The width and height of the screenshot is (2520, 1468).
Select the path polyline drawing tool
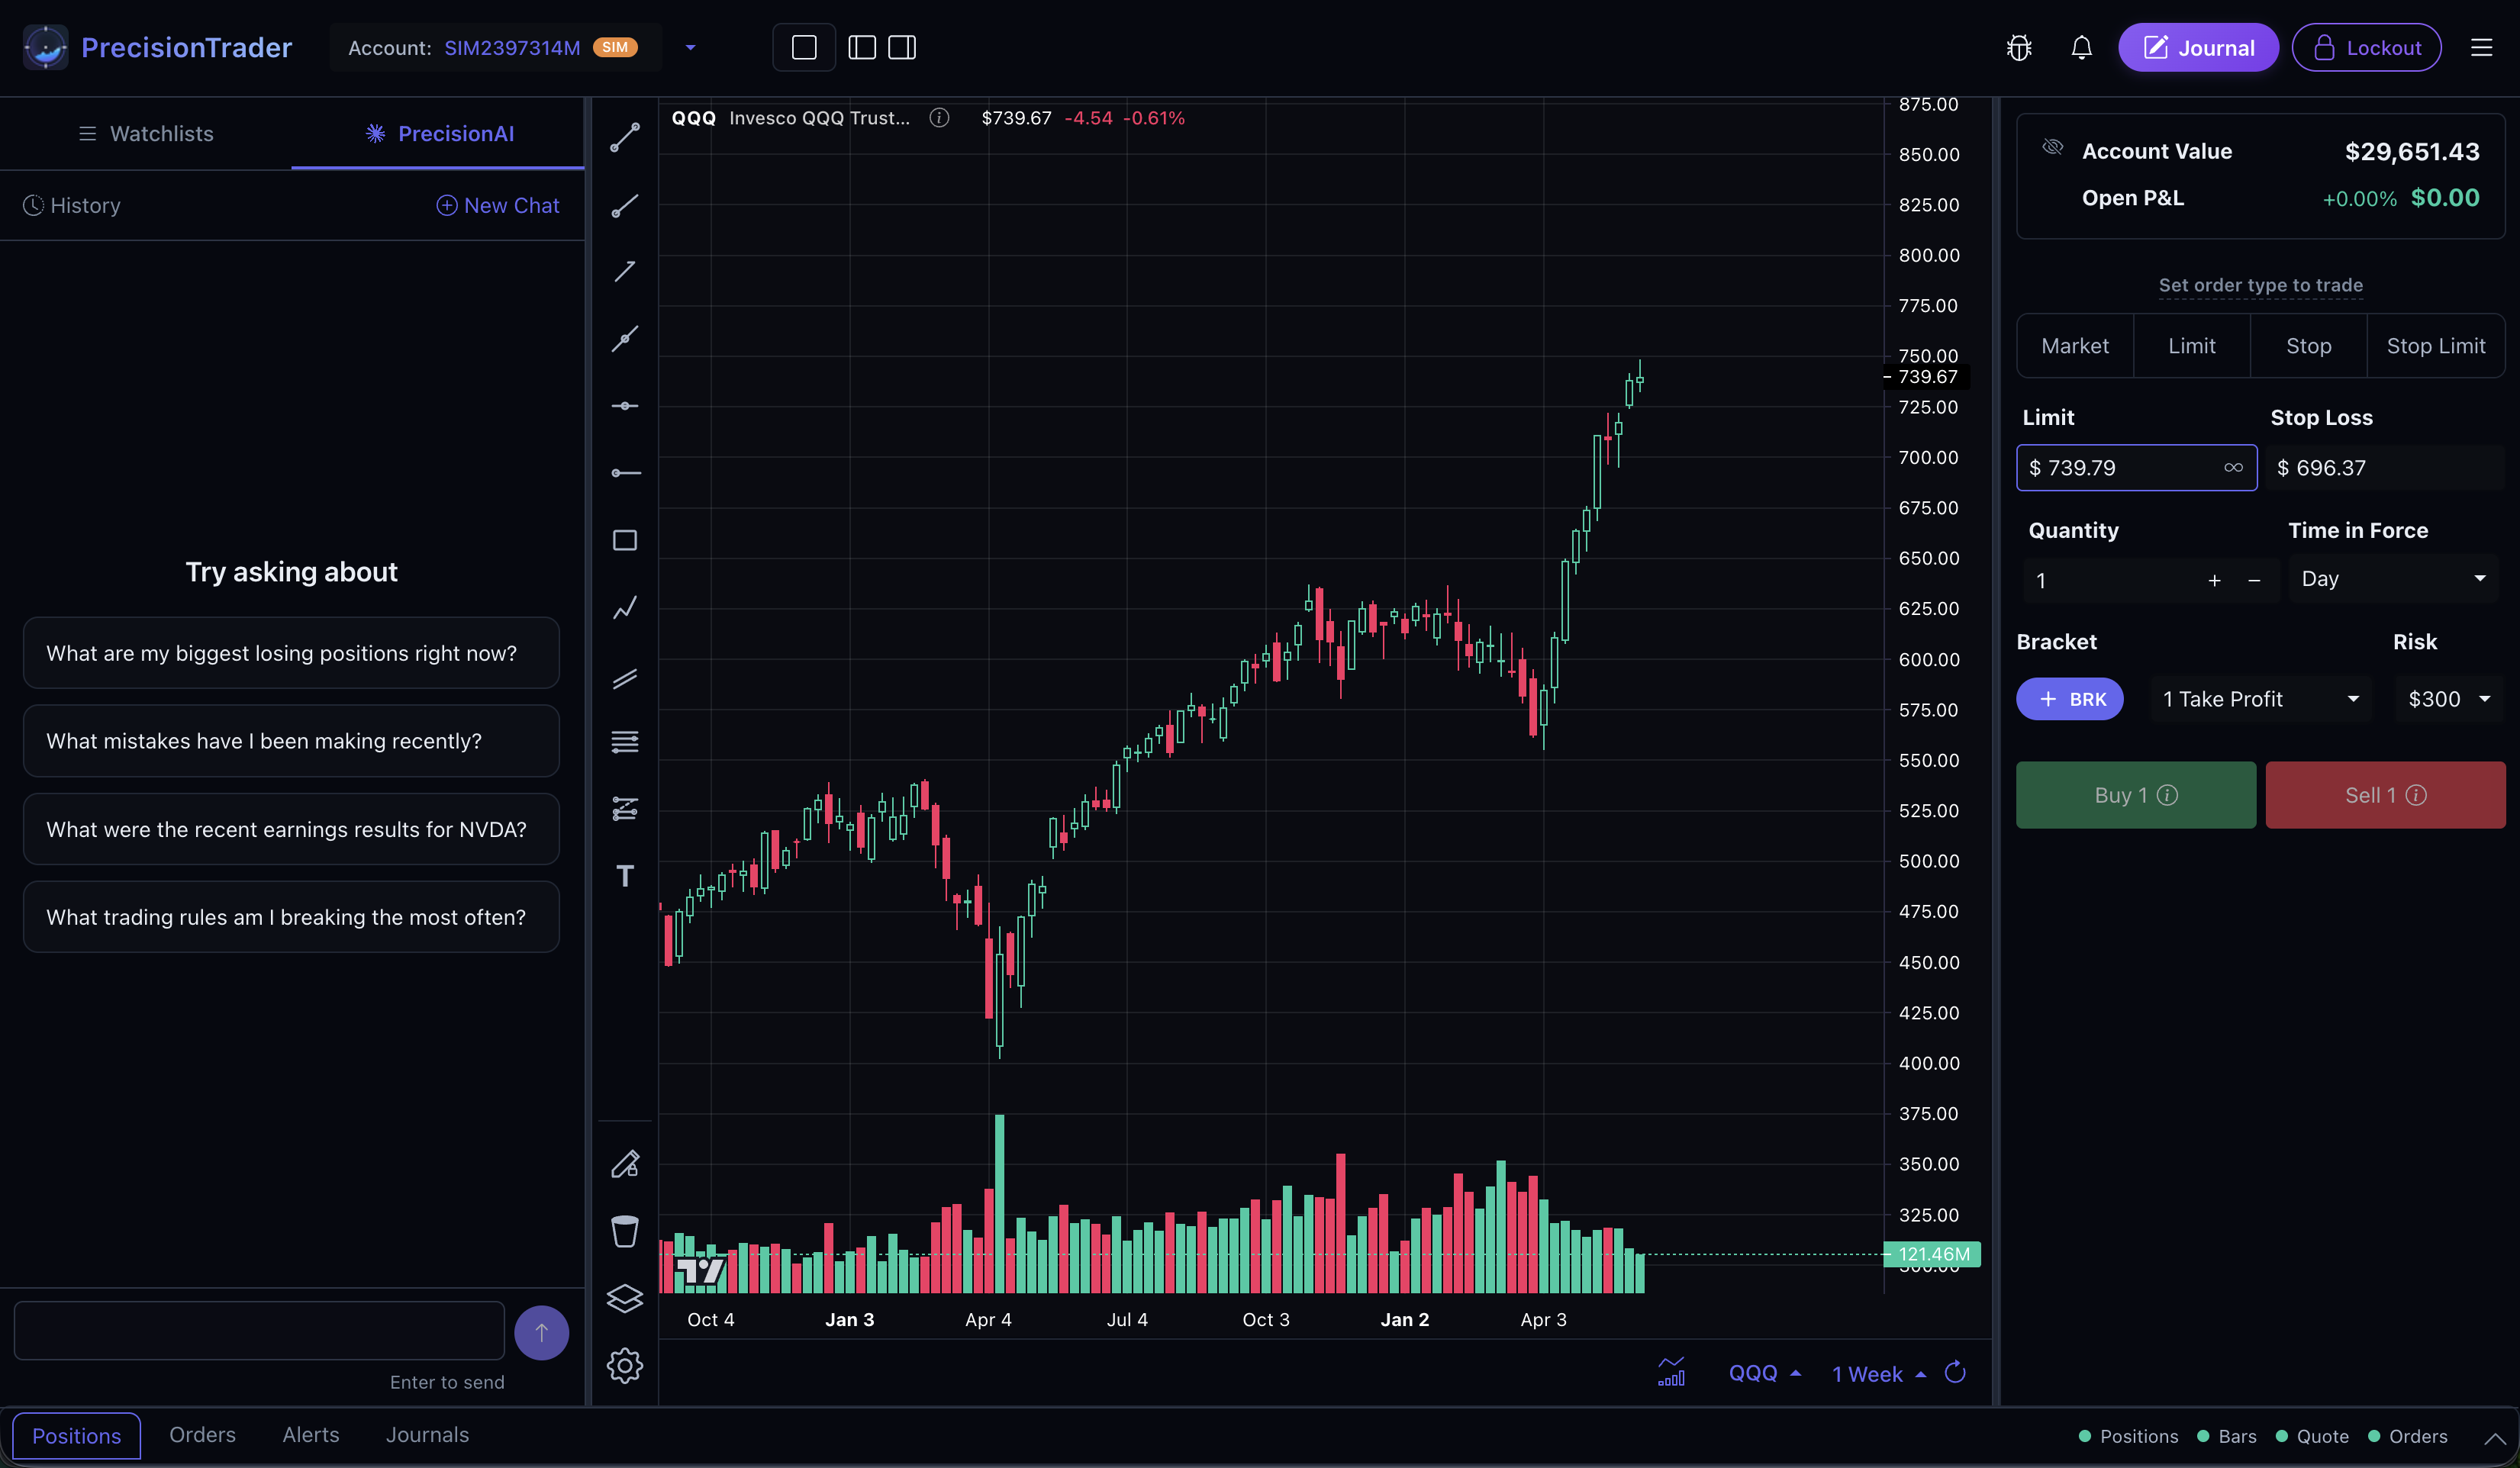[x=625, y=607]
